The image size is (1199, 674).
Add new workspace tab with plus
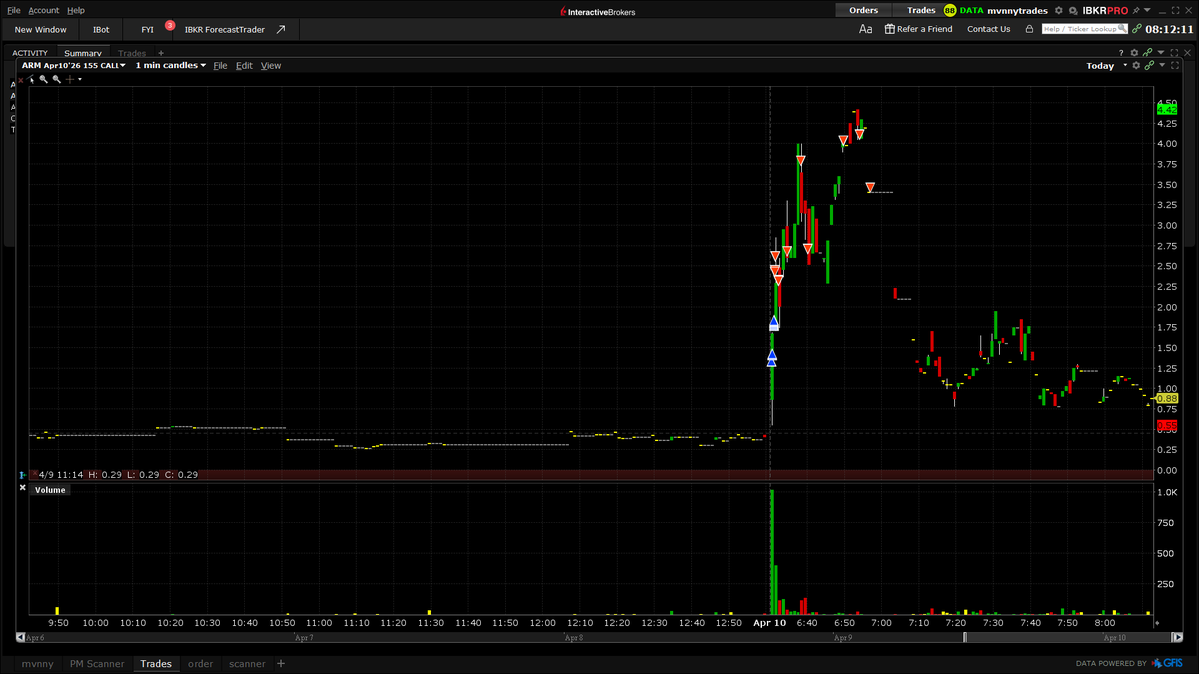281,664
